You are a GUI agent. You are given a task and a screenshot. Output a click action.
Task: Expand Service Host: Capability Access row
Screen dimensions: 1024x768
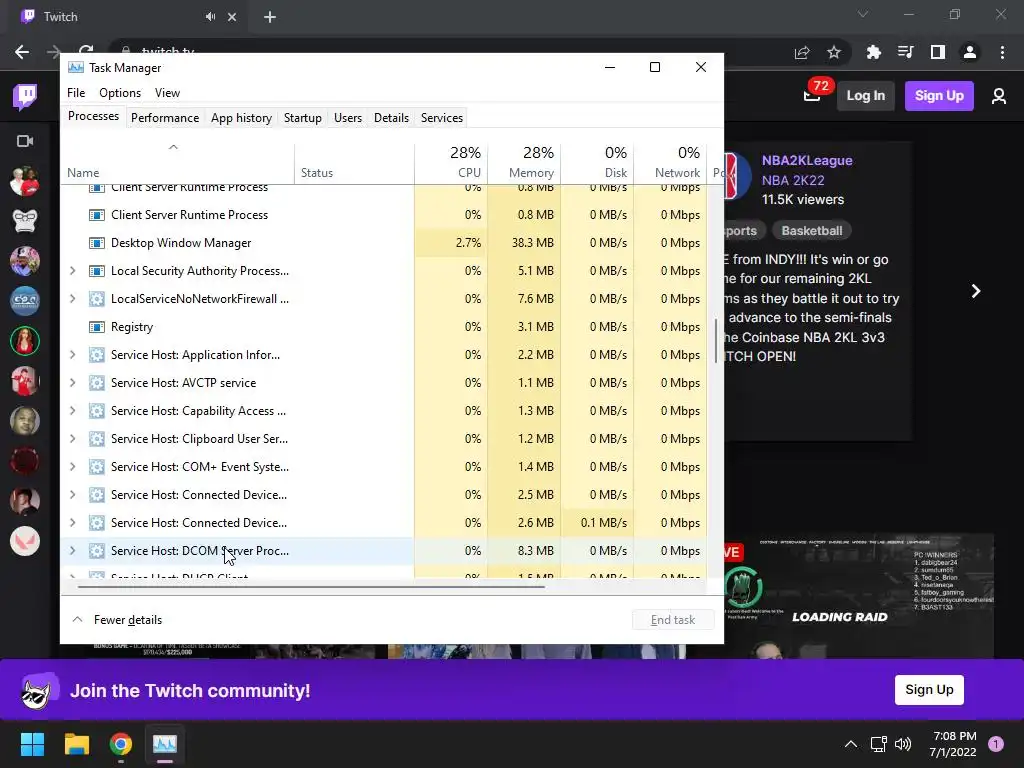[x=72, y=411]
